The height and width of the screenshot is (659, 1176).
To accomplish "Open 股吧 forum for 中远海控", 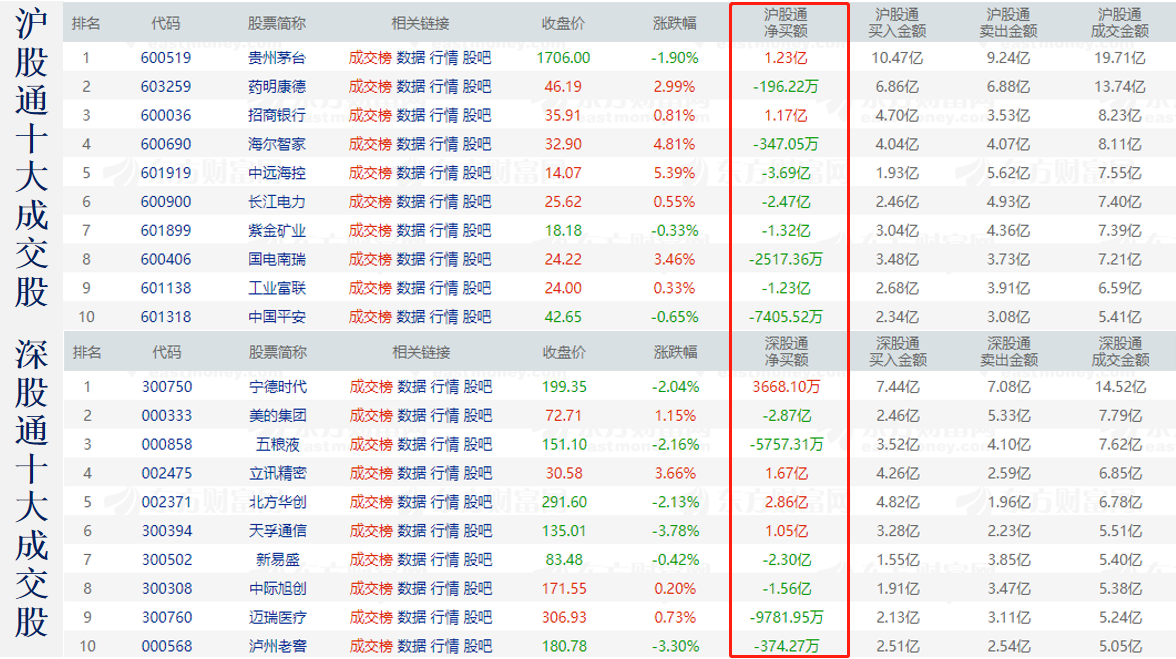I will [x=478, y=173].
